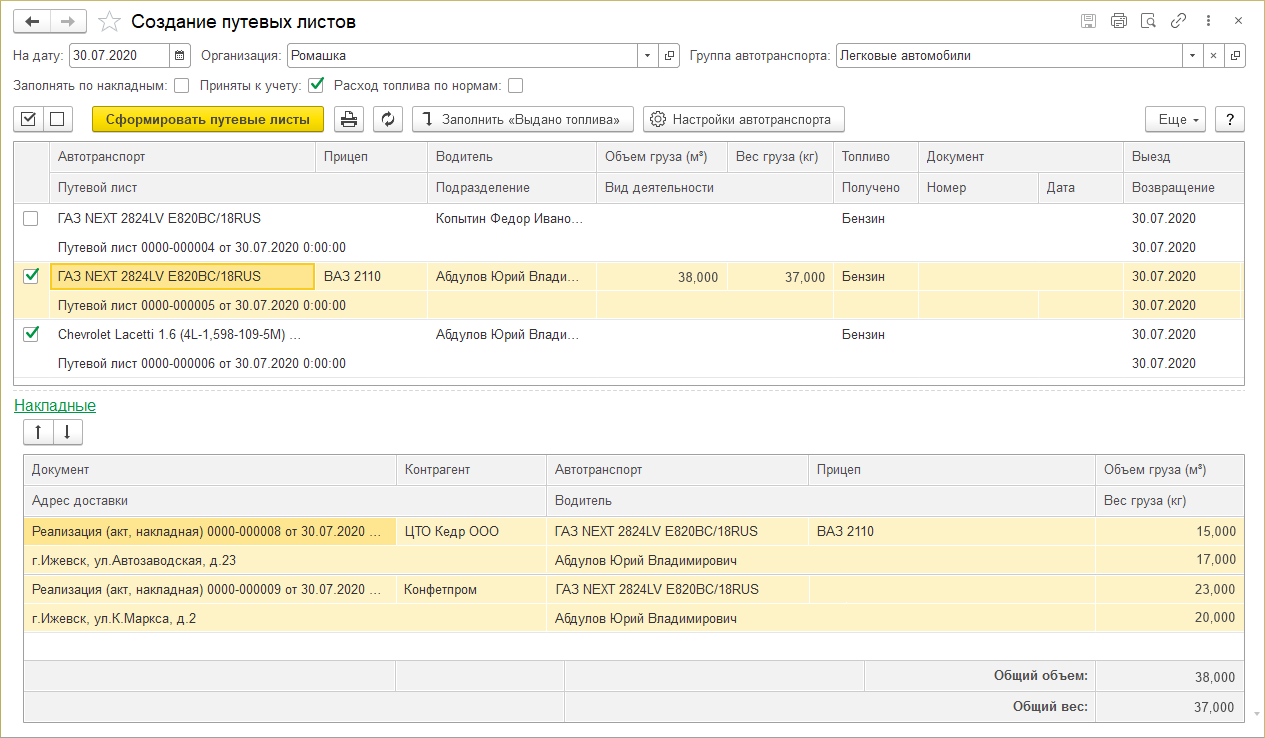
Task: Click the back navigation arrow
Action: point(32,21)
